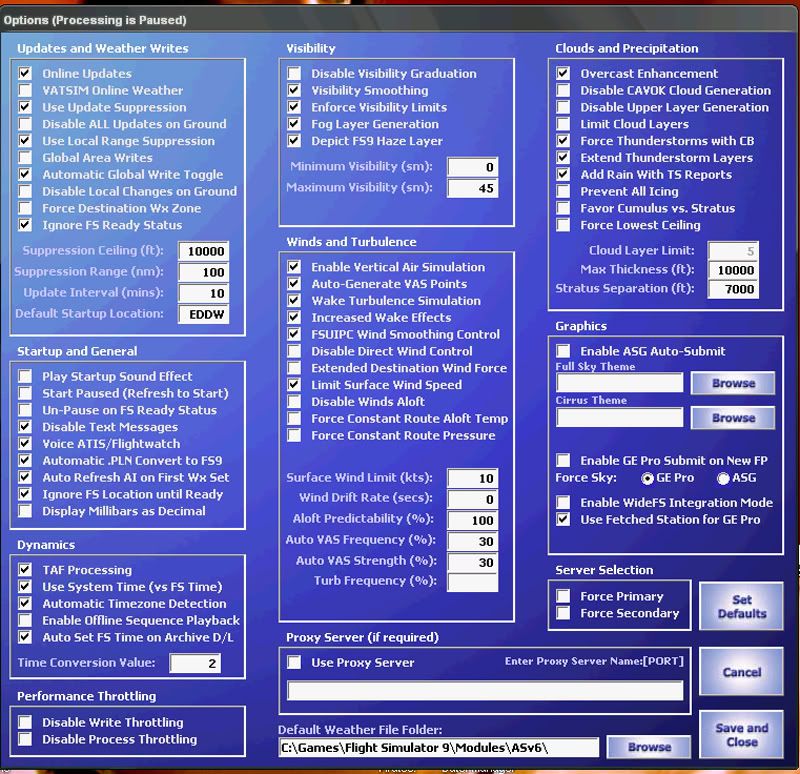Screen dimensions: 800x774
Task: Browse for Full Sky Theme
Action: pyautogui.click(x=733, y=383)
